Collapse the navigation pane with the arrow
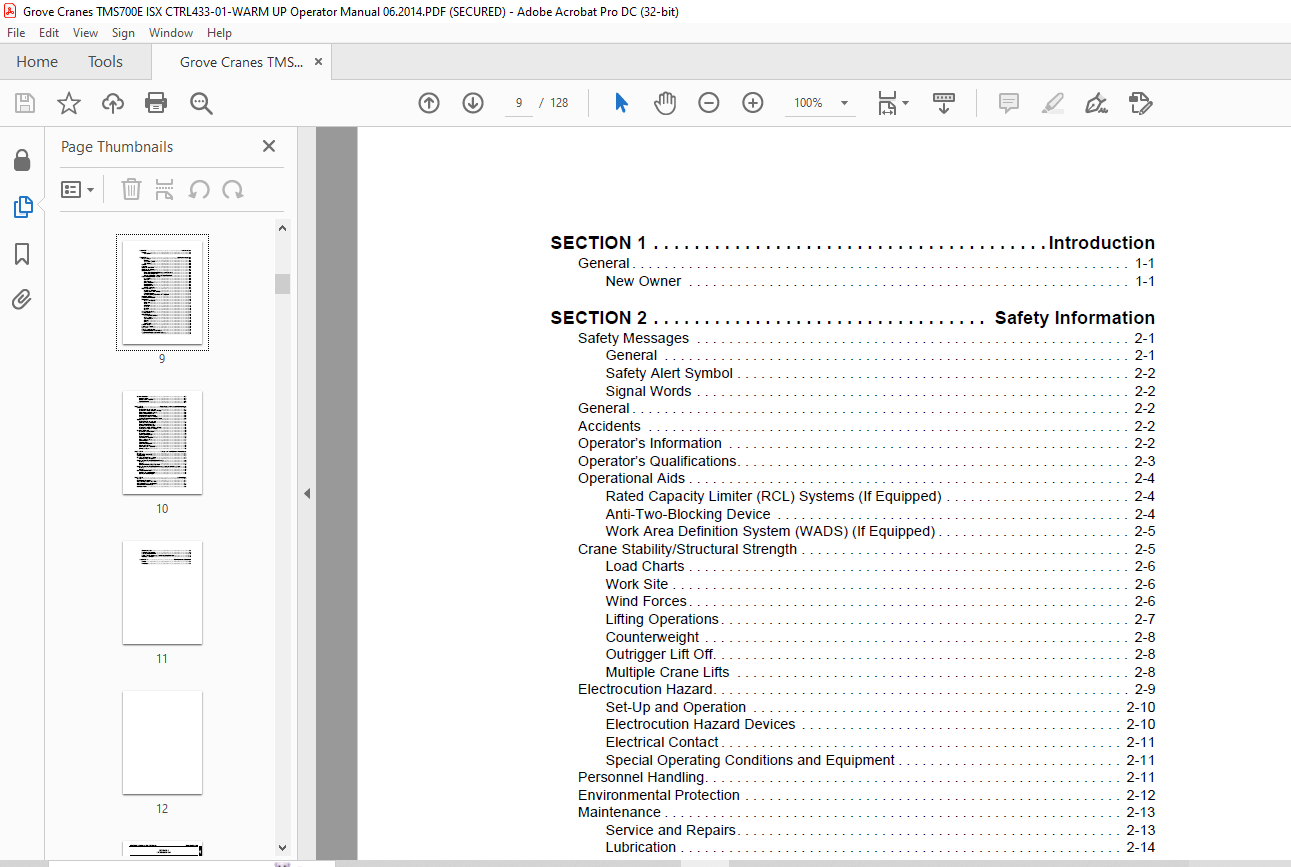1291x867 pixels. 307,493
